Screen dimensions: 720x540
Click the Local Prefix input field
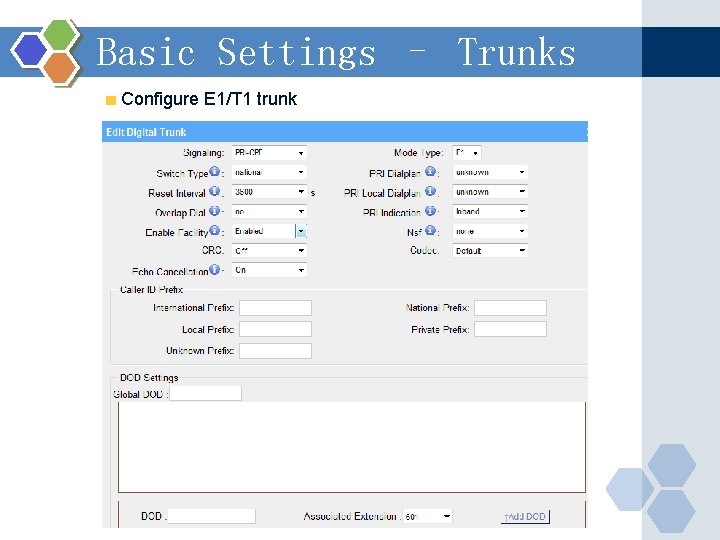(x=276, y=329)
